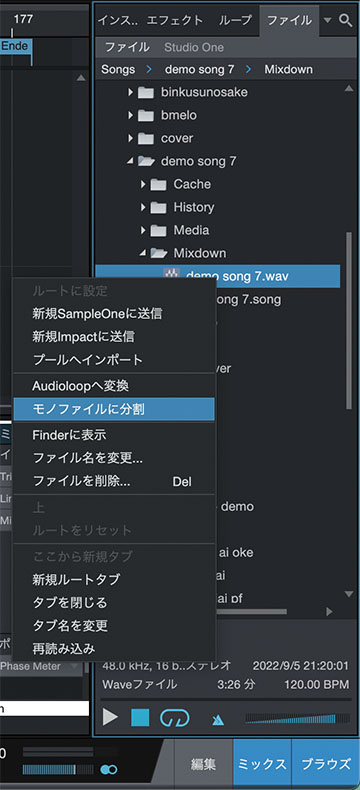
Task: Choose Audioloopへ変換 menu entry
Action: (114, 386)
